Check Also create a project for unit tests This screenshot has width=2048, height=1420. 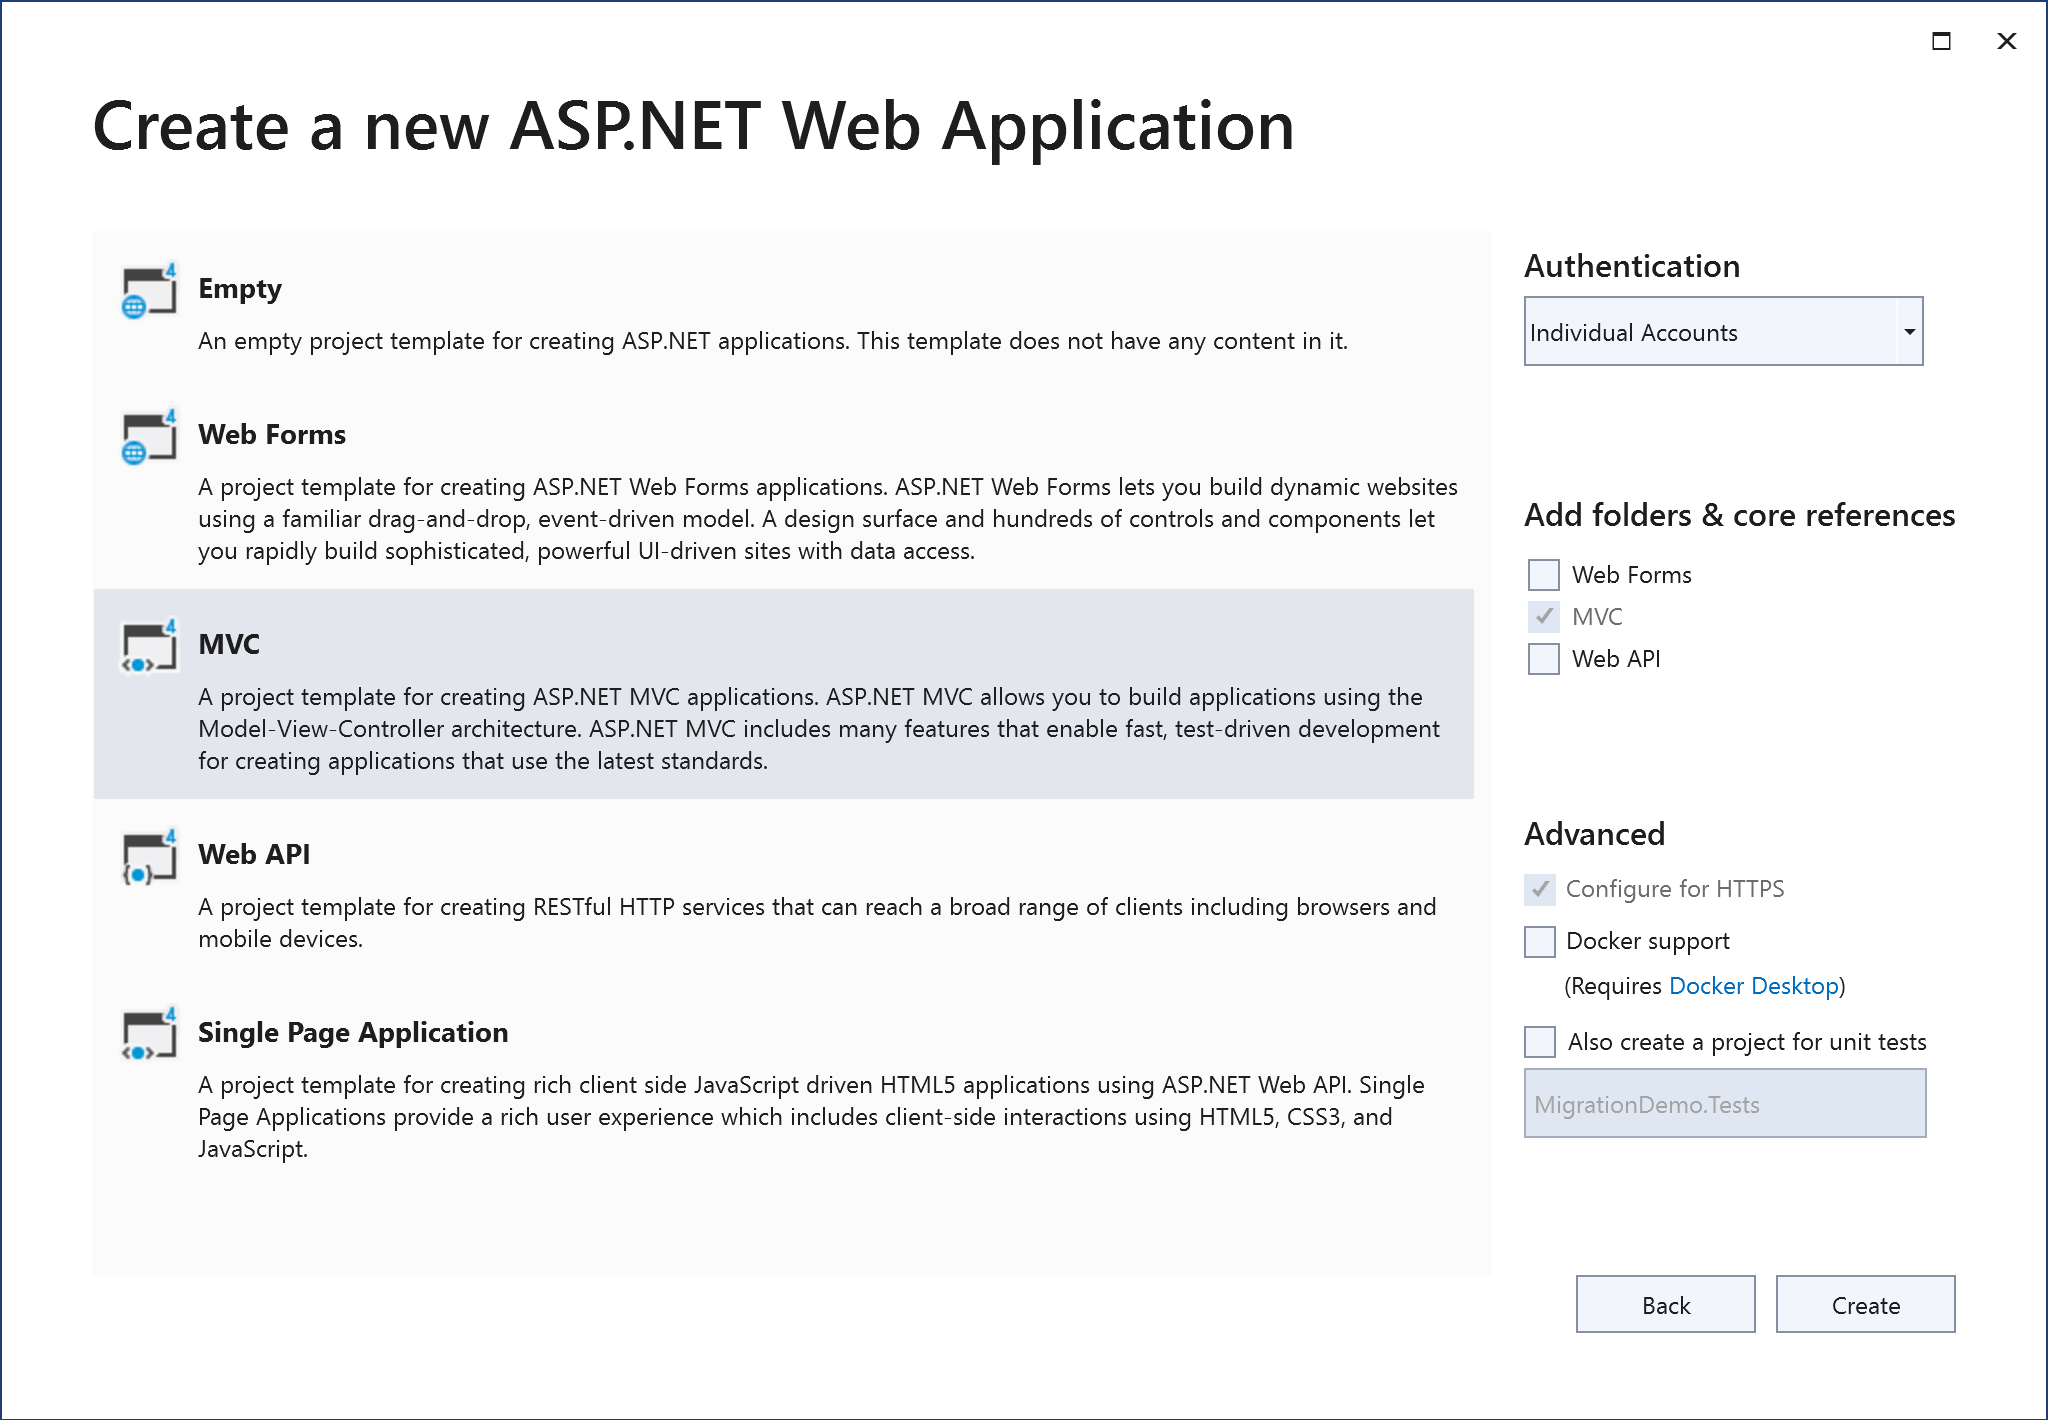pos(1540,1042)
